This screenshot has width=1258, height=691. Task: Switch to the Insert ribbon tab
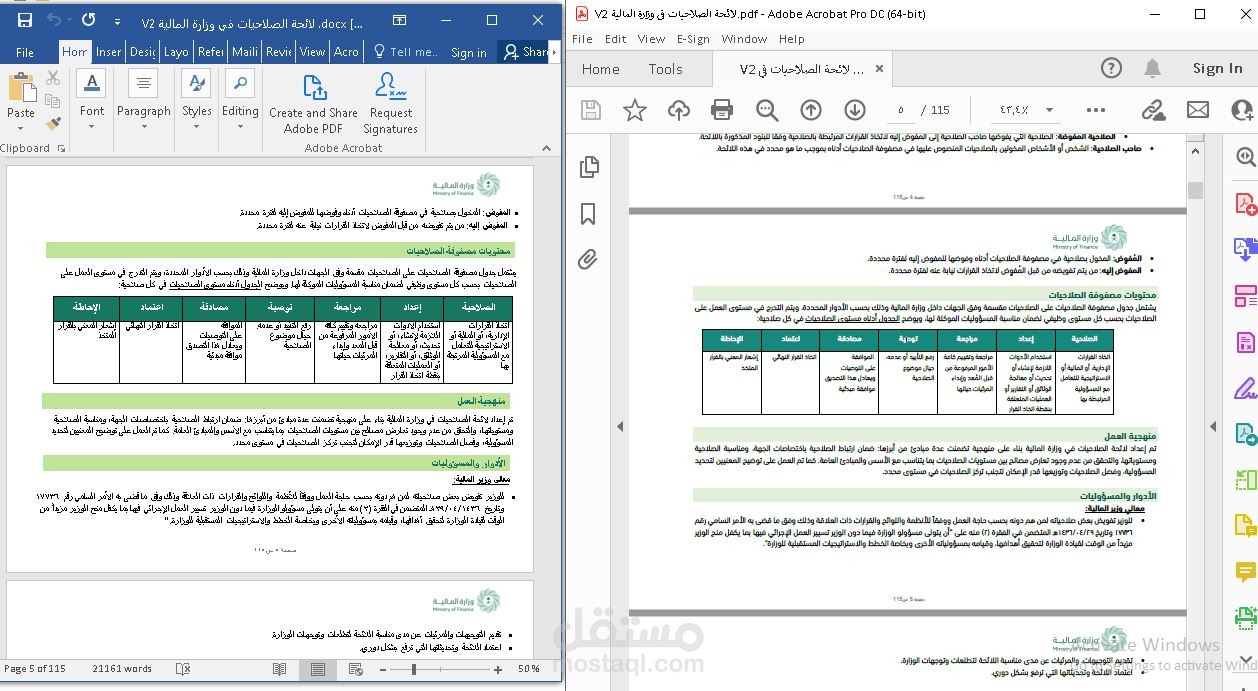click(x=109, y=52)
